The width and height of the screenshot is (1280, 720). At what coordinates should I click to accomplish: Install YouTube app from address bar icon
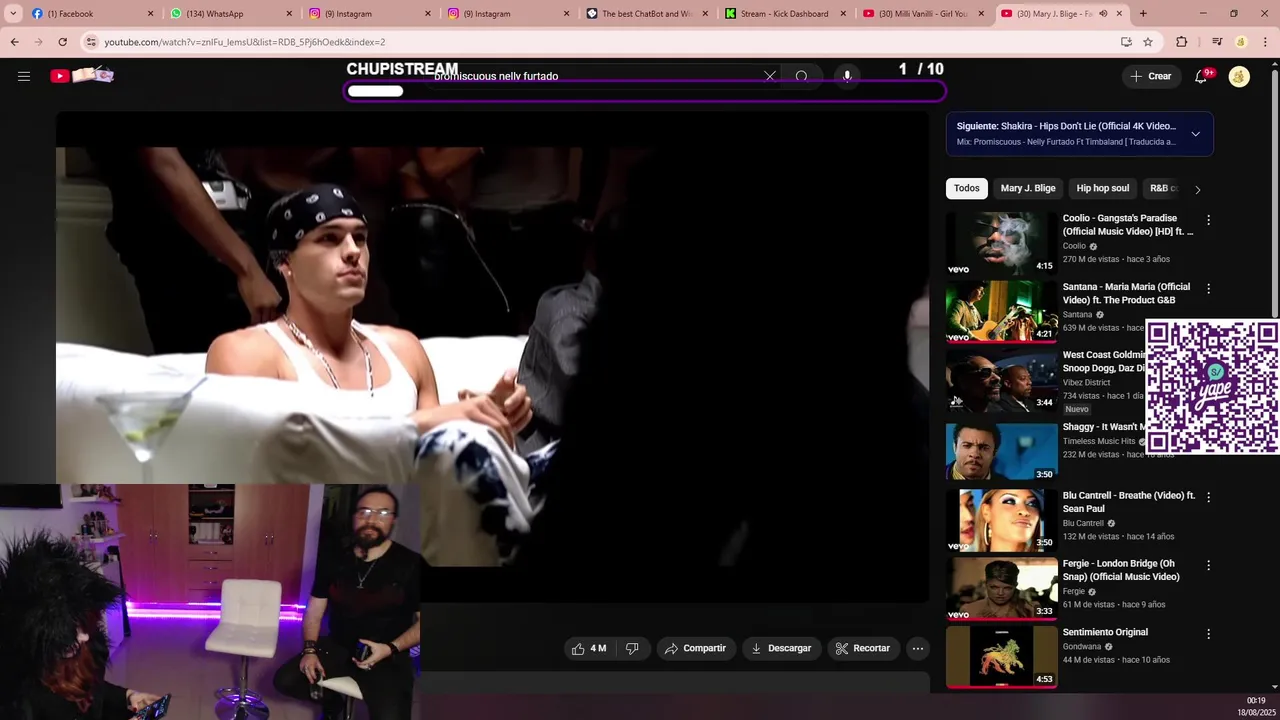click(x=1126, y=42)
